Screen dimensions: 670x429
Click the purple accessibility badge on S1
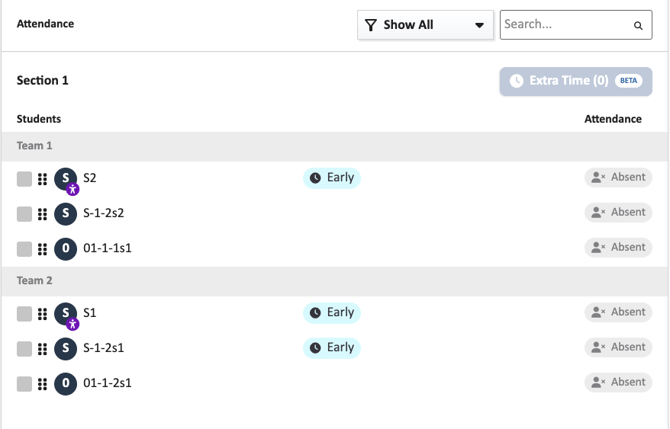click(73, 324)
